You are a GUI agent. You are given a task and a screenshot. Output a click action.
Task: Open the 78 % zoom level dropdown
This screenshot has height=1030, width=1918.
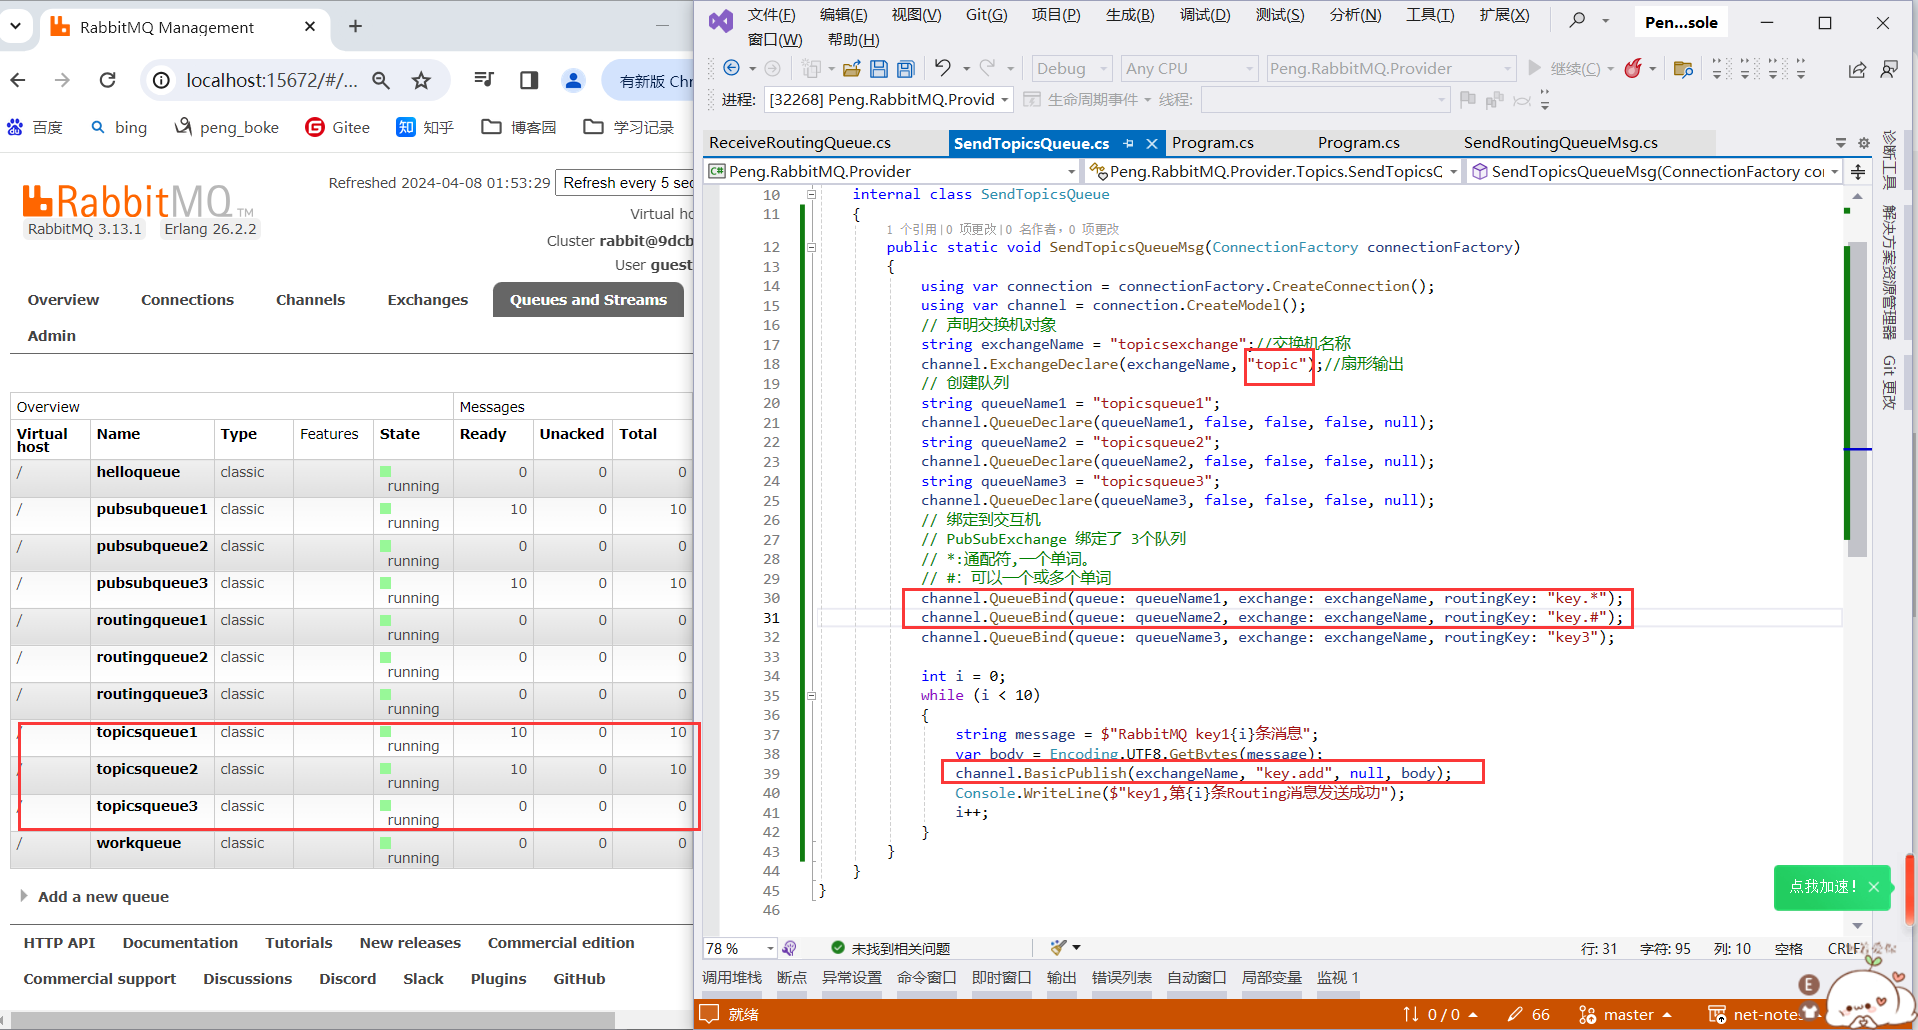click(741, 948)
